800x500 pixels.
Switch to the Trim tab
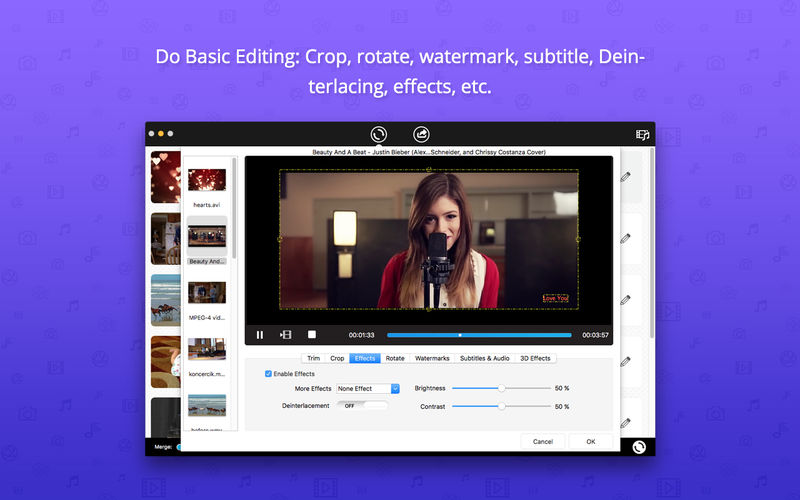[313, 358]
